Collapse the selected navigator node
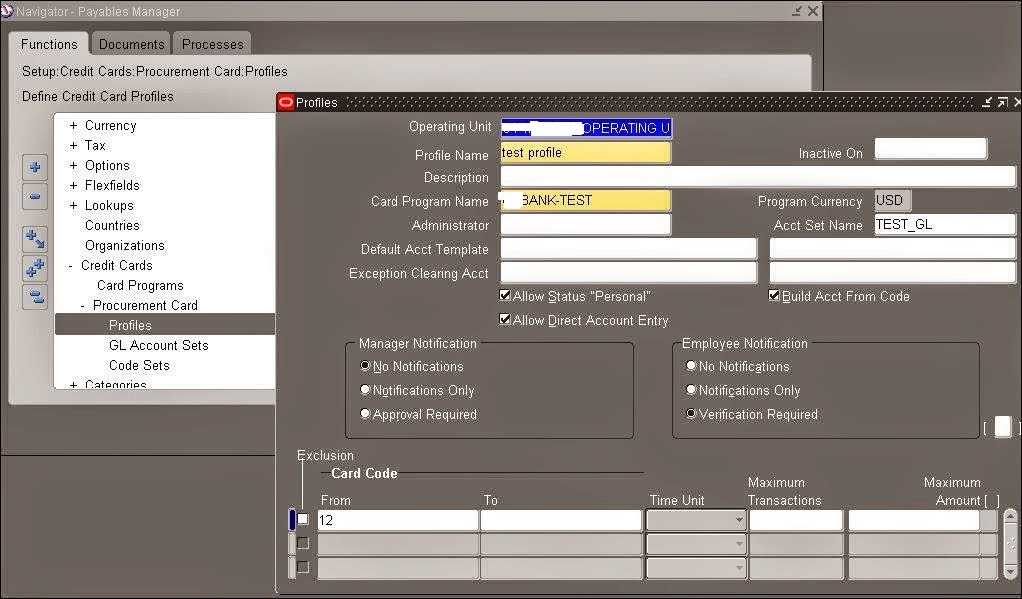This screenshot has width=1022, height=599. [35, 196]
